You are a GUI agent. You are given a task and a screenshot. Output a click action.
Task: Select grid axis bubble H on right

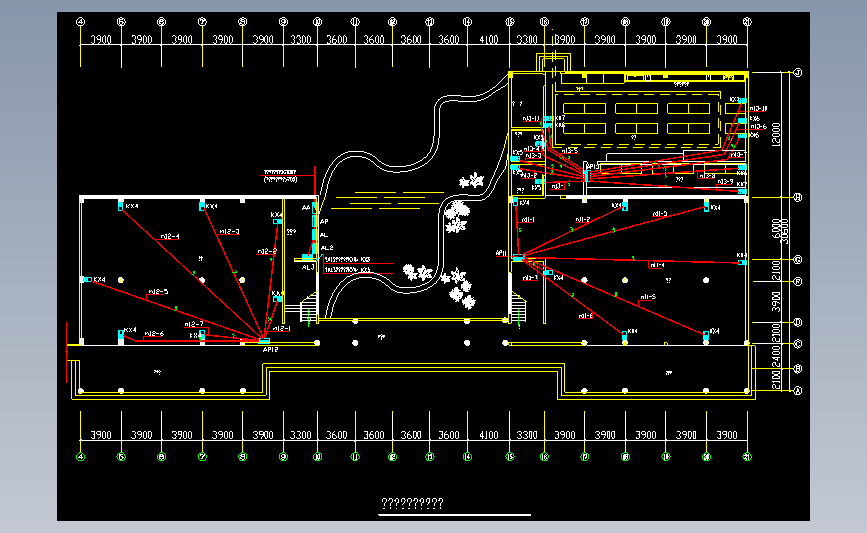tap(798, 197)
